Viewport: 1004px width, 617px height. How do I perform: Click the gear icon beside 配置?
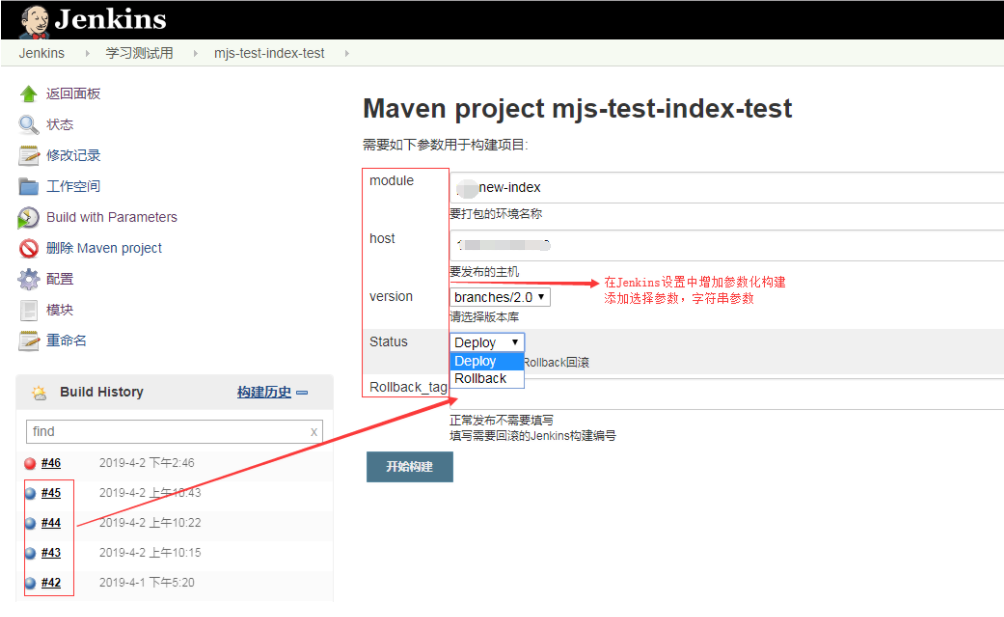click(28, 279)
